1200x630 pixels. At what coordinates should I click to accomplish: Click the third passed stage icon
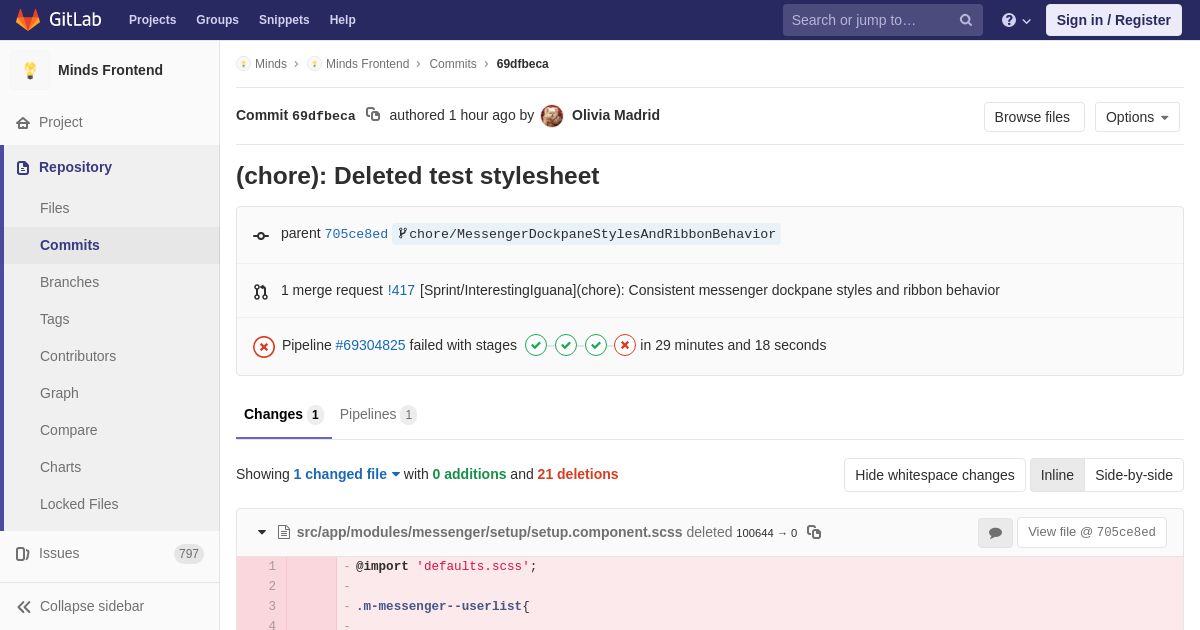coord(596,345)
